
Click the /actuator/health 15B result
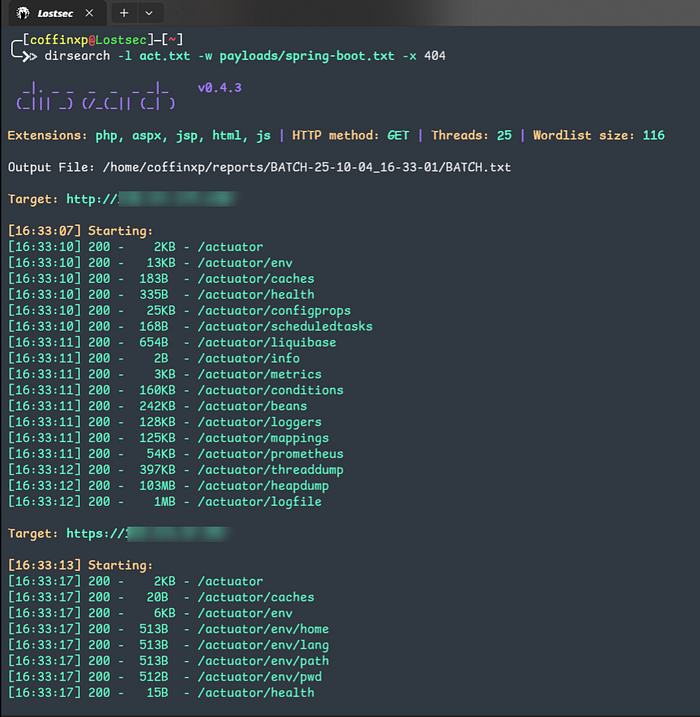click(x=161, y=693)
